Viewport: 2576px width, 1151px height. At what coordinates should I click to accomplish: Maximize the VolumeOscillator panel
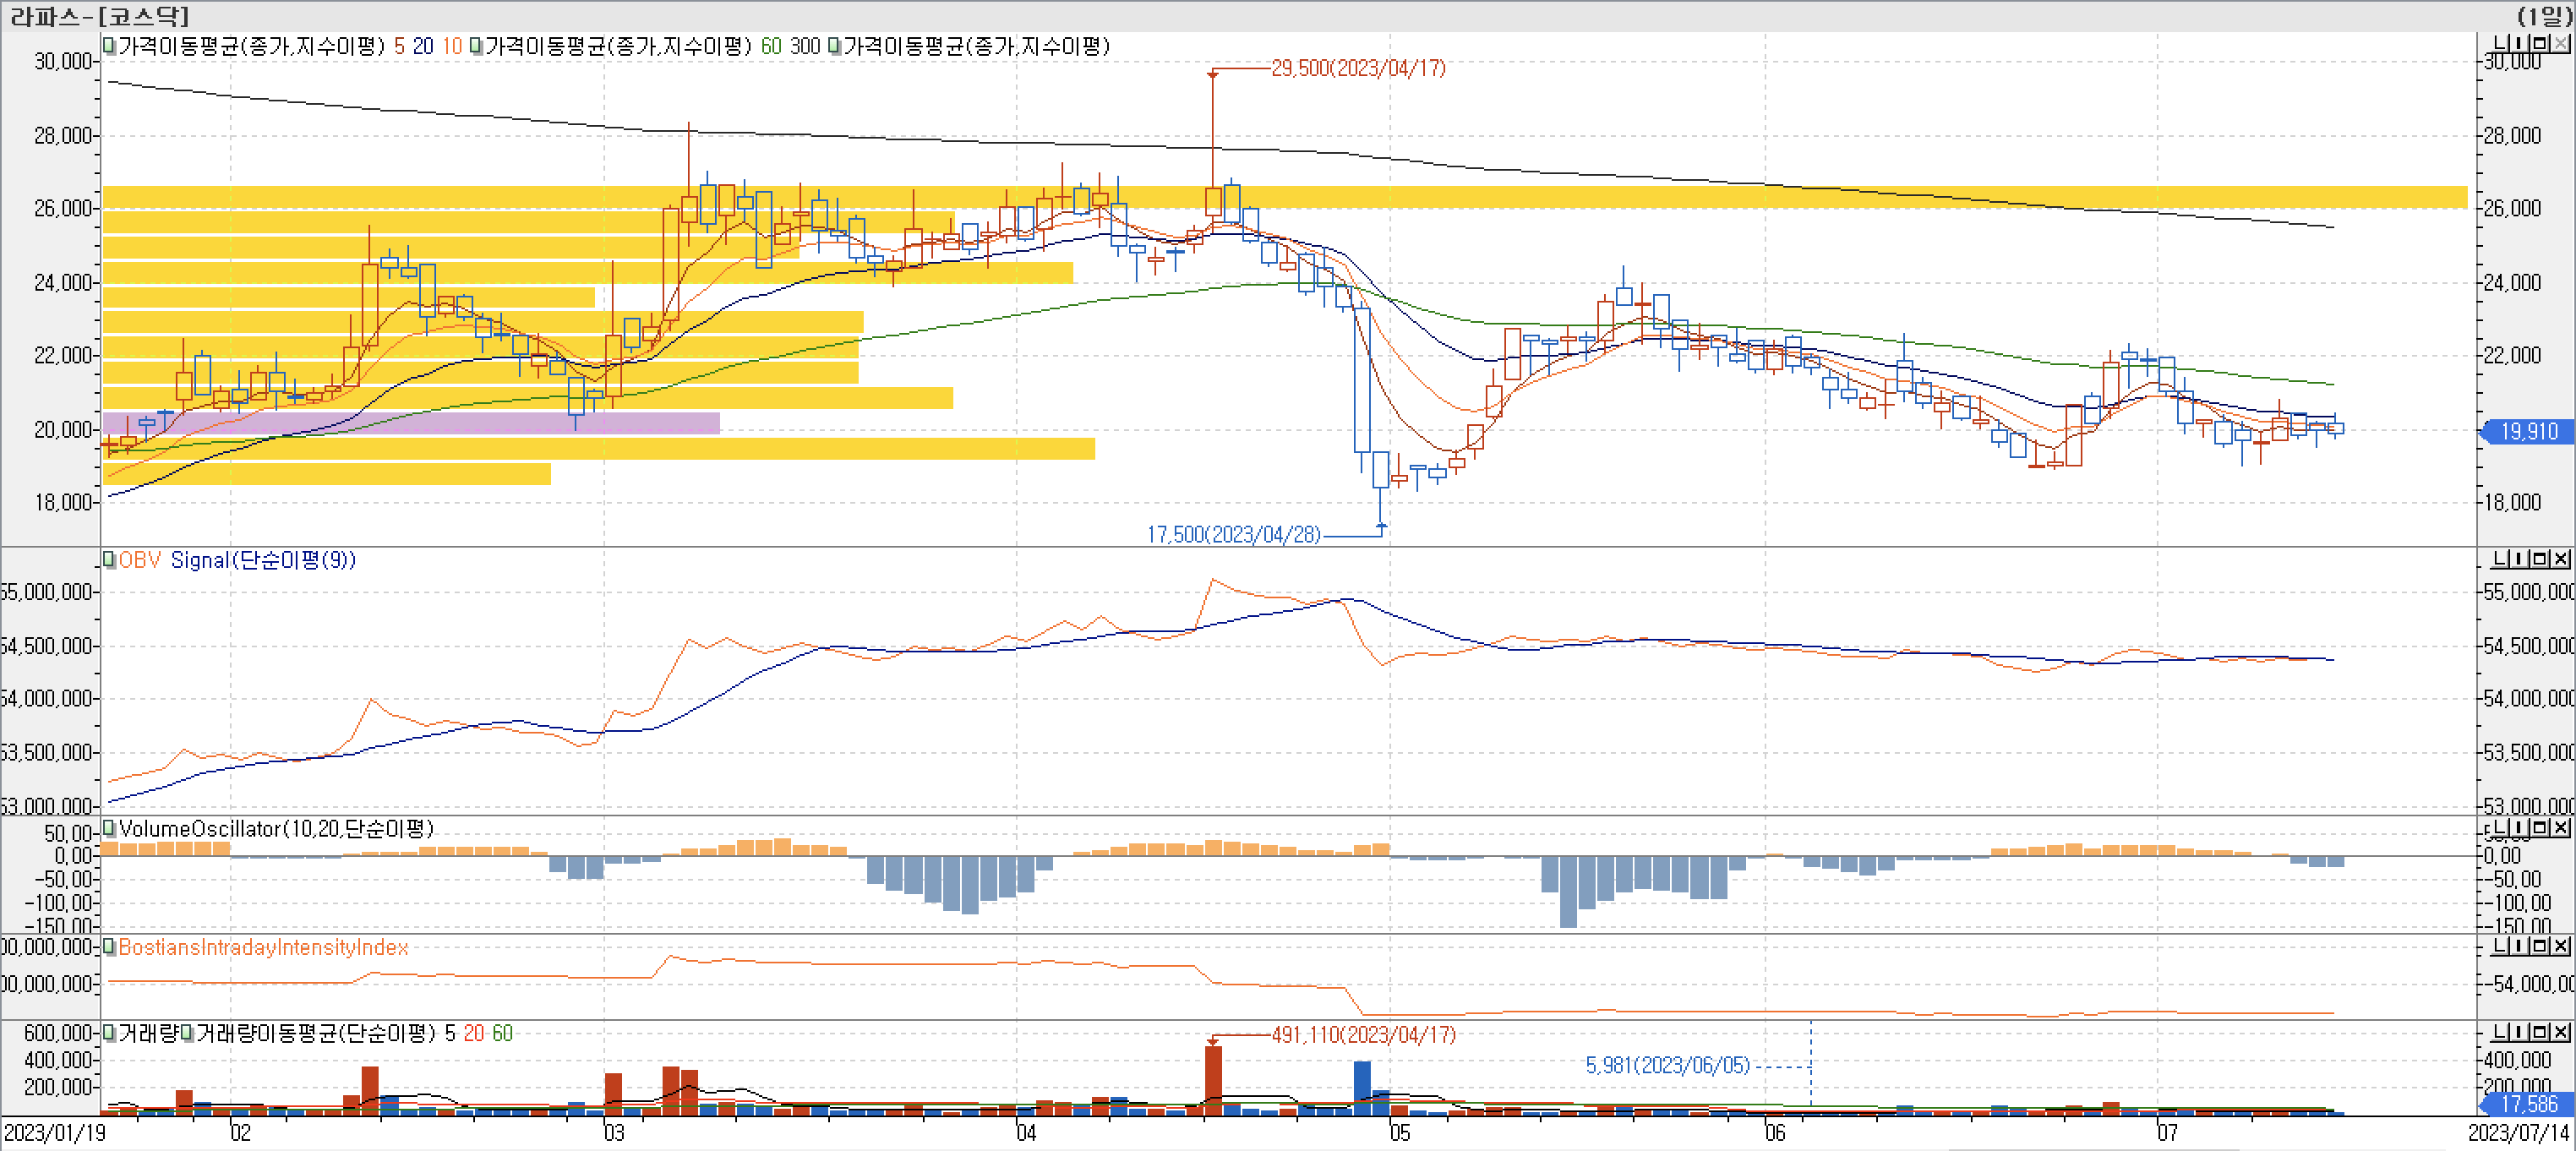point(2541,828)
